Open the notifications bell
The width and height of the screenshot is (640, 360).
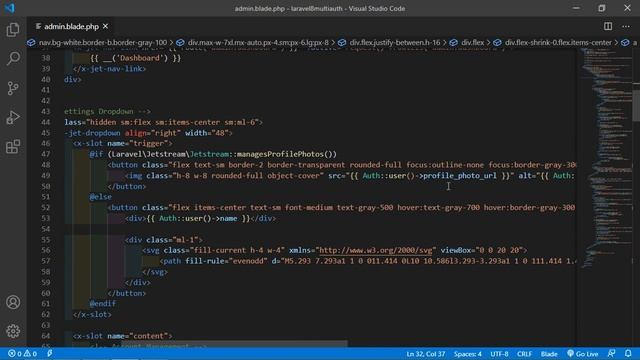point(628,353)
